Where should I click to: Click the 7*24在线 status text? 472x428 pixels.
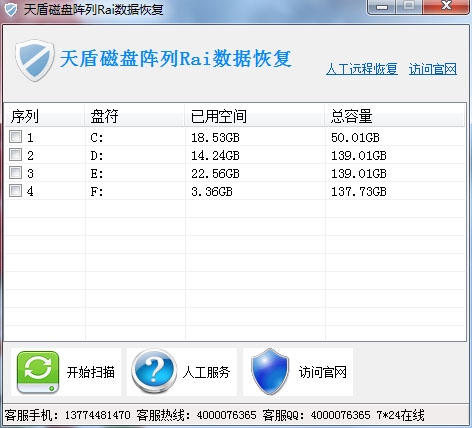click(401, 415)
